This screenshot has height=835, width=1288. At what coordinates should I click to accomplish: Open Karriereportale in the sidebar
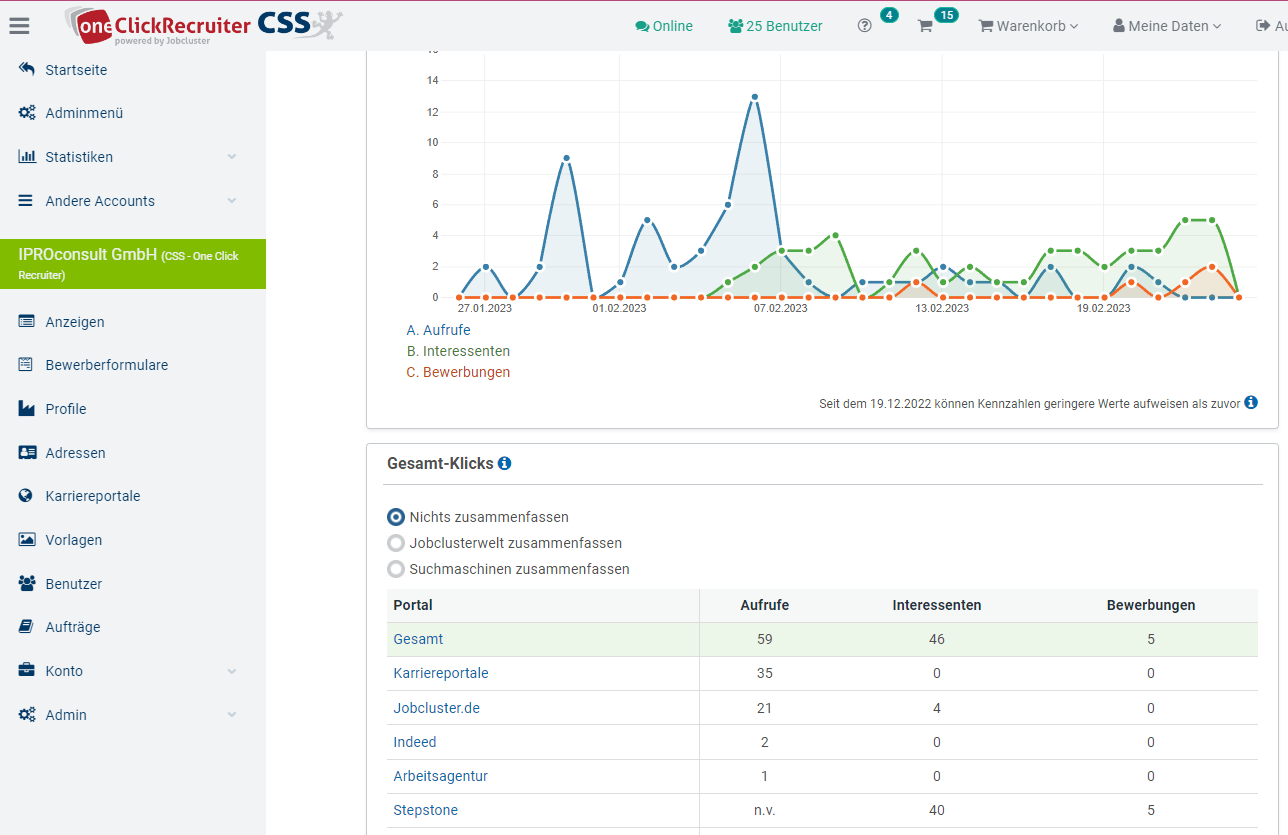93,496
